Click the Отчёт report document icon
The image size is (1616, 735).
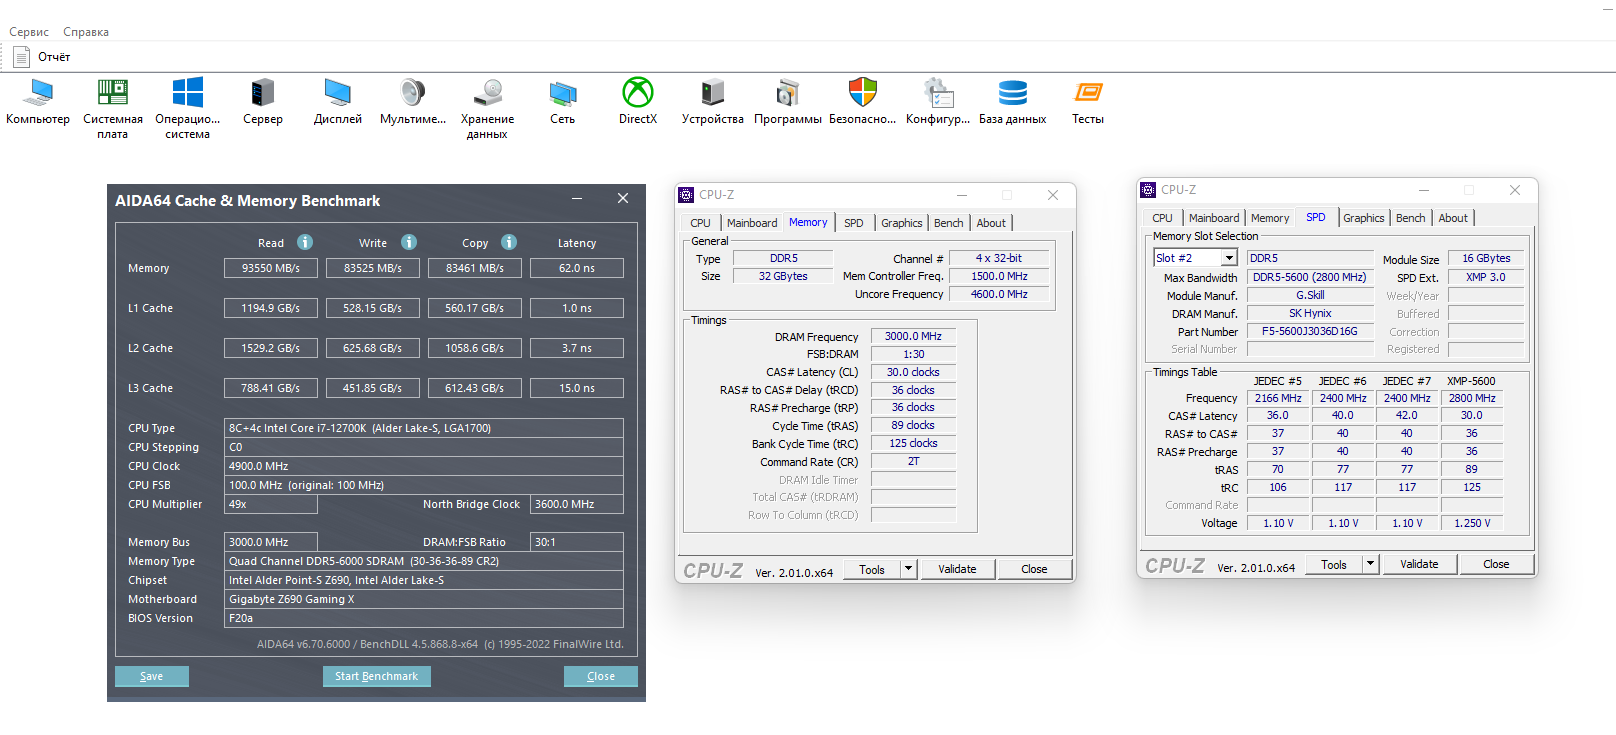point(21,57)
